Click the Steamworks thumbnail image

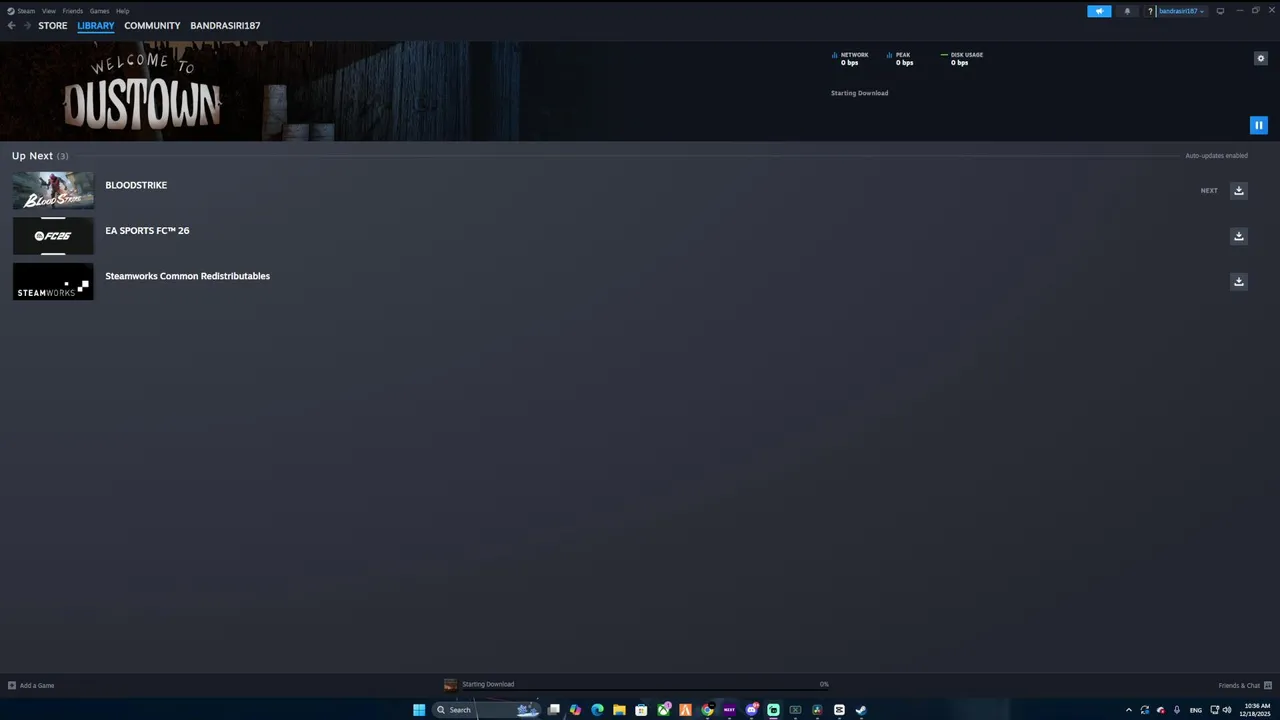pos(53,281)
